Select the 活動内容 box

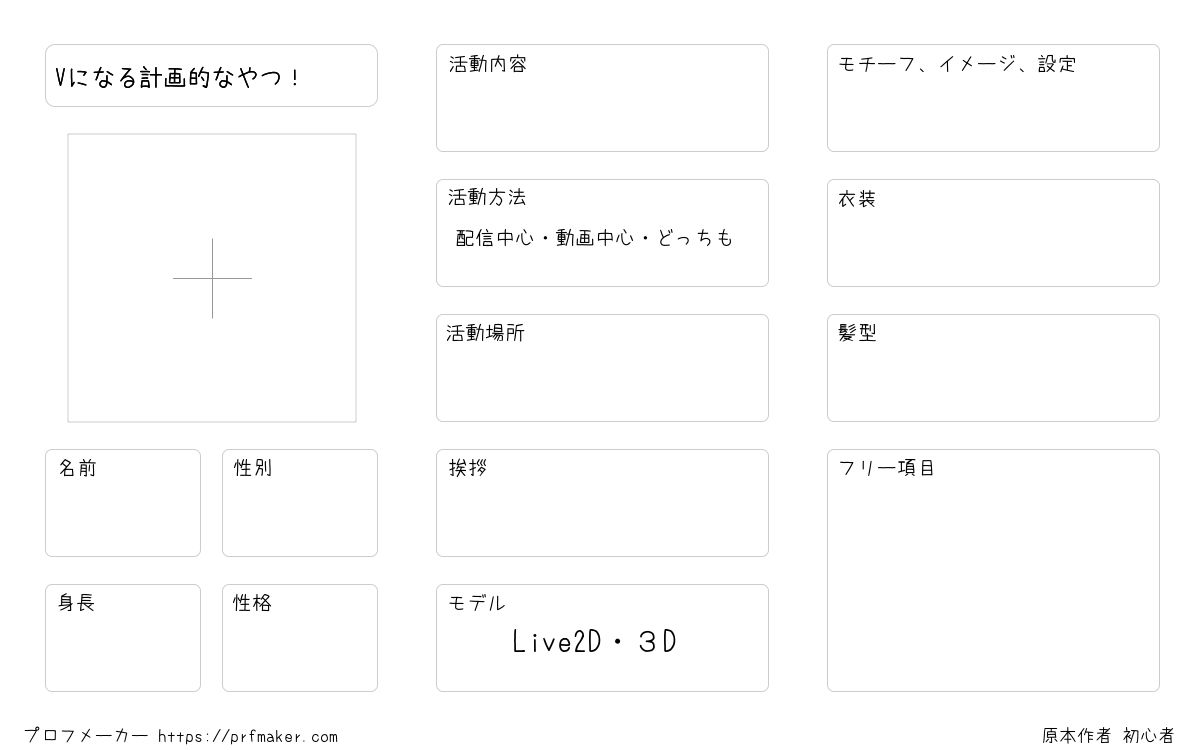[x=602, y=98]
